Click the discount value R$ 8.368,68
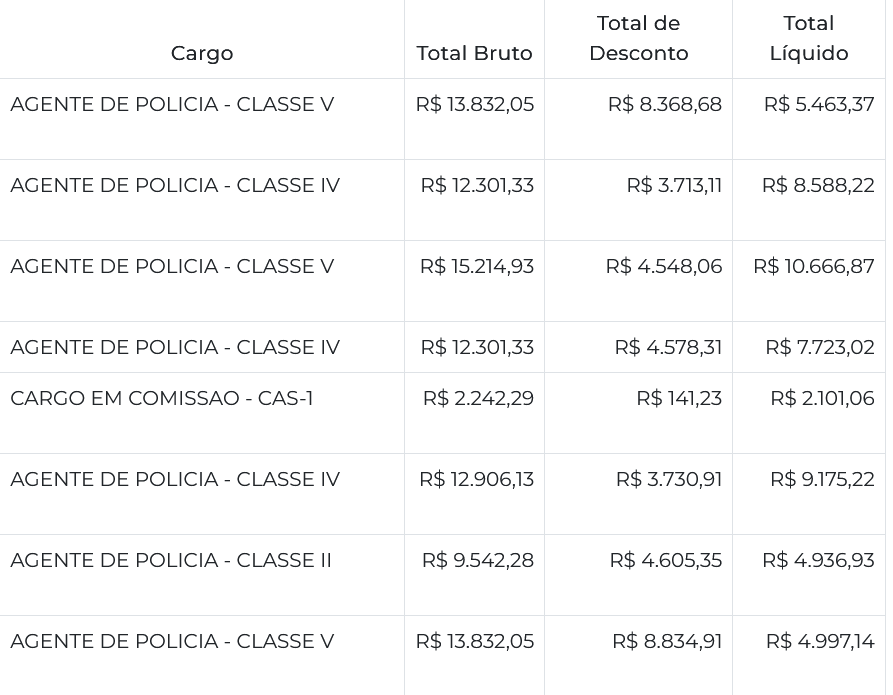The width and height of the screenshot is (893, 695). pos(664,104)
